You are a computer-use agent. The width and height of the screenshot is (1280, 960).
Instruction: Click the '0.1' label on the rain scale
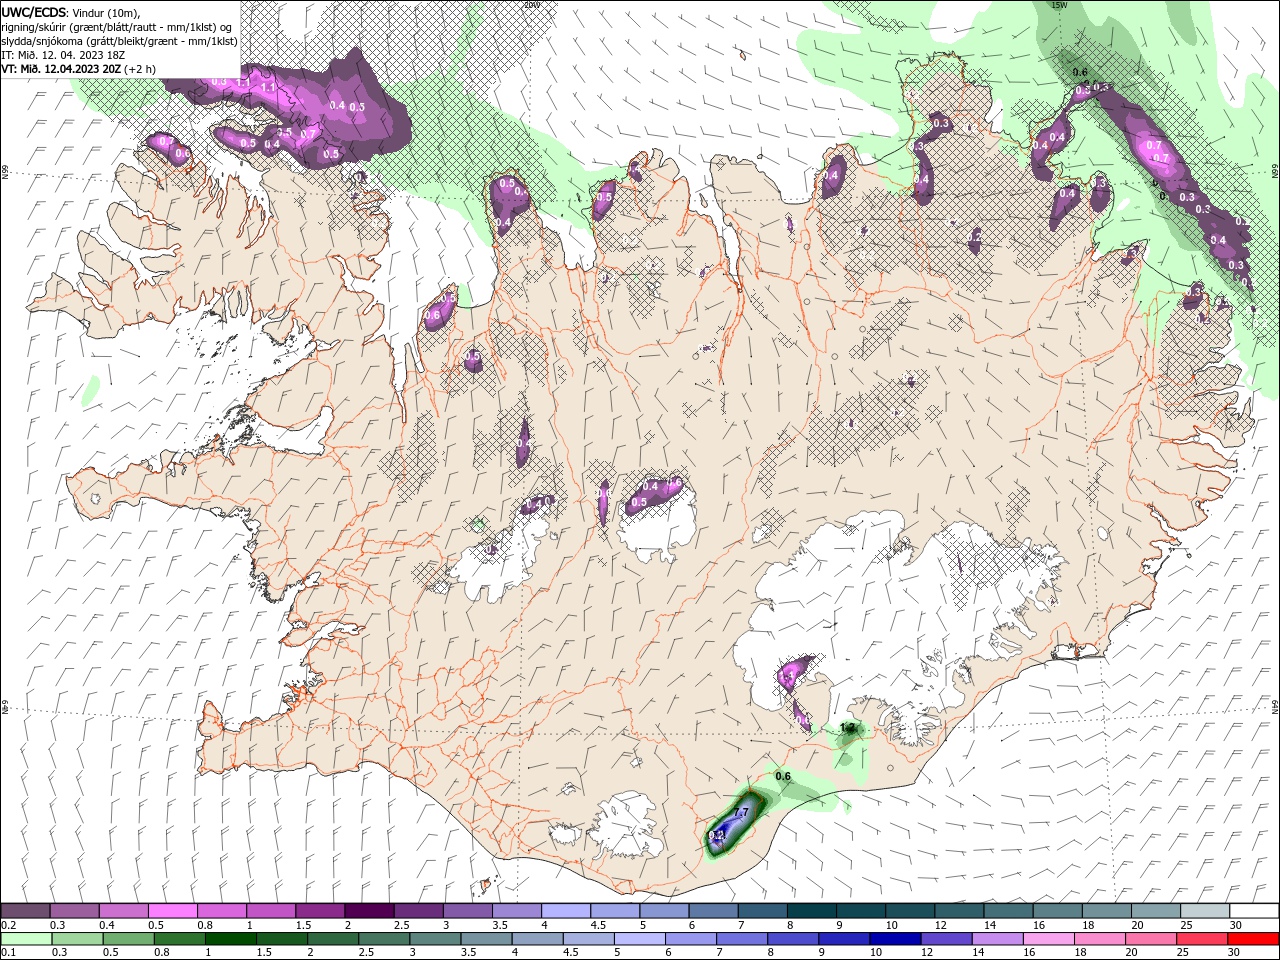pos(8,953)
